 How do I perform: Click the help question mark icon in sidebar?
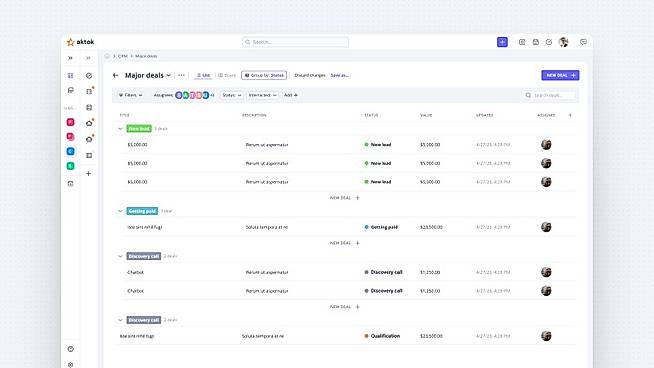click(x=70, y=349)
